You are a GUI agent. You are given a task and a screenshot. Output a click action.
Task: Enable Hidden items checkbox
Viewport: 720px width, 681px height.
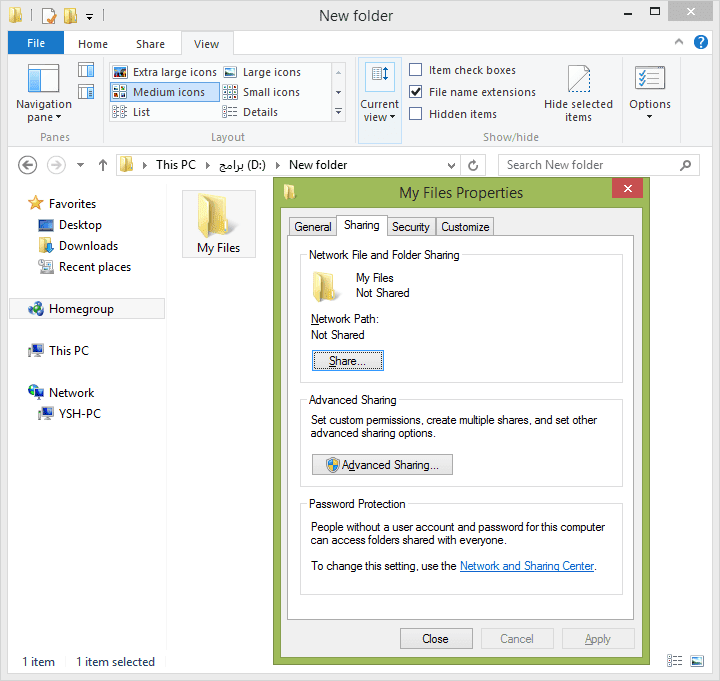[416, 113]
